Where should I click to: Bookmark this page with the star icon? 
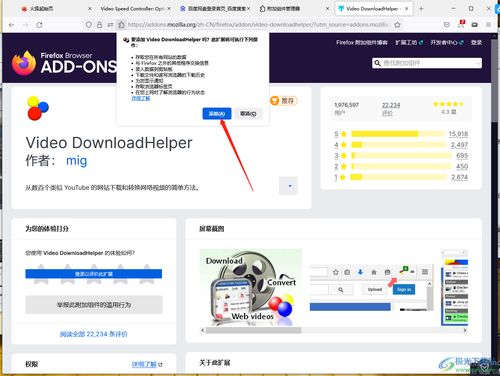[x=397, y=25]
